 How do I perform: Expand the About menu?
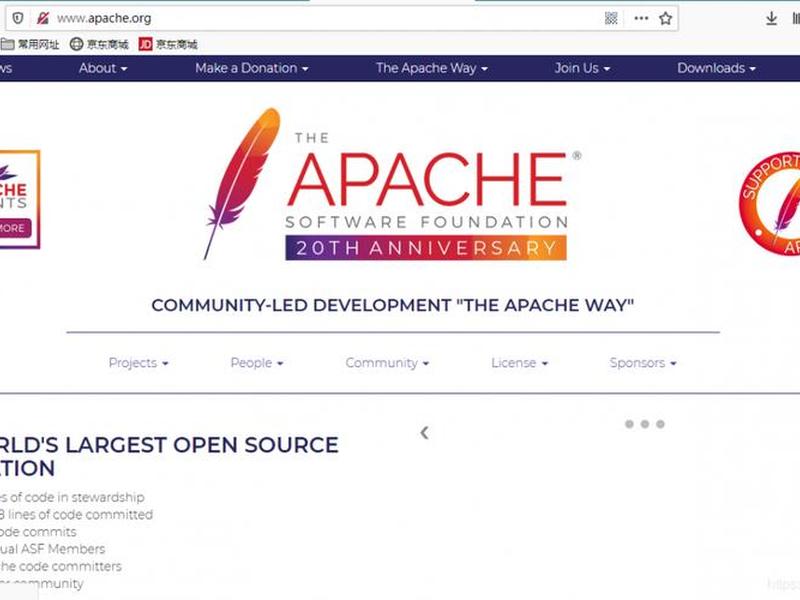(103, 68)
